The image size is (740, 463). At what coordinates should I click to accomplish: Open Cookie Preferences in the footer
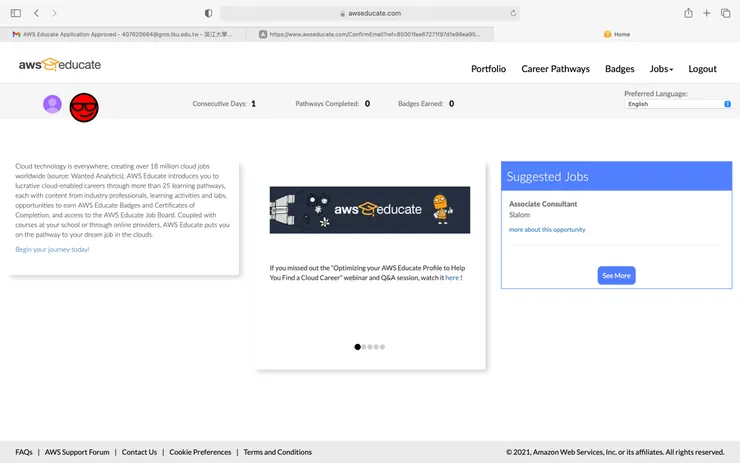point(200,452)
